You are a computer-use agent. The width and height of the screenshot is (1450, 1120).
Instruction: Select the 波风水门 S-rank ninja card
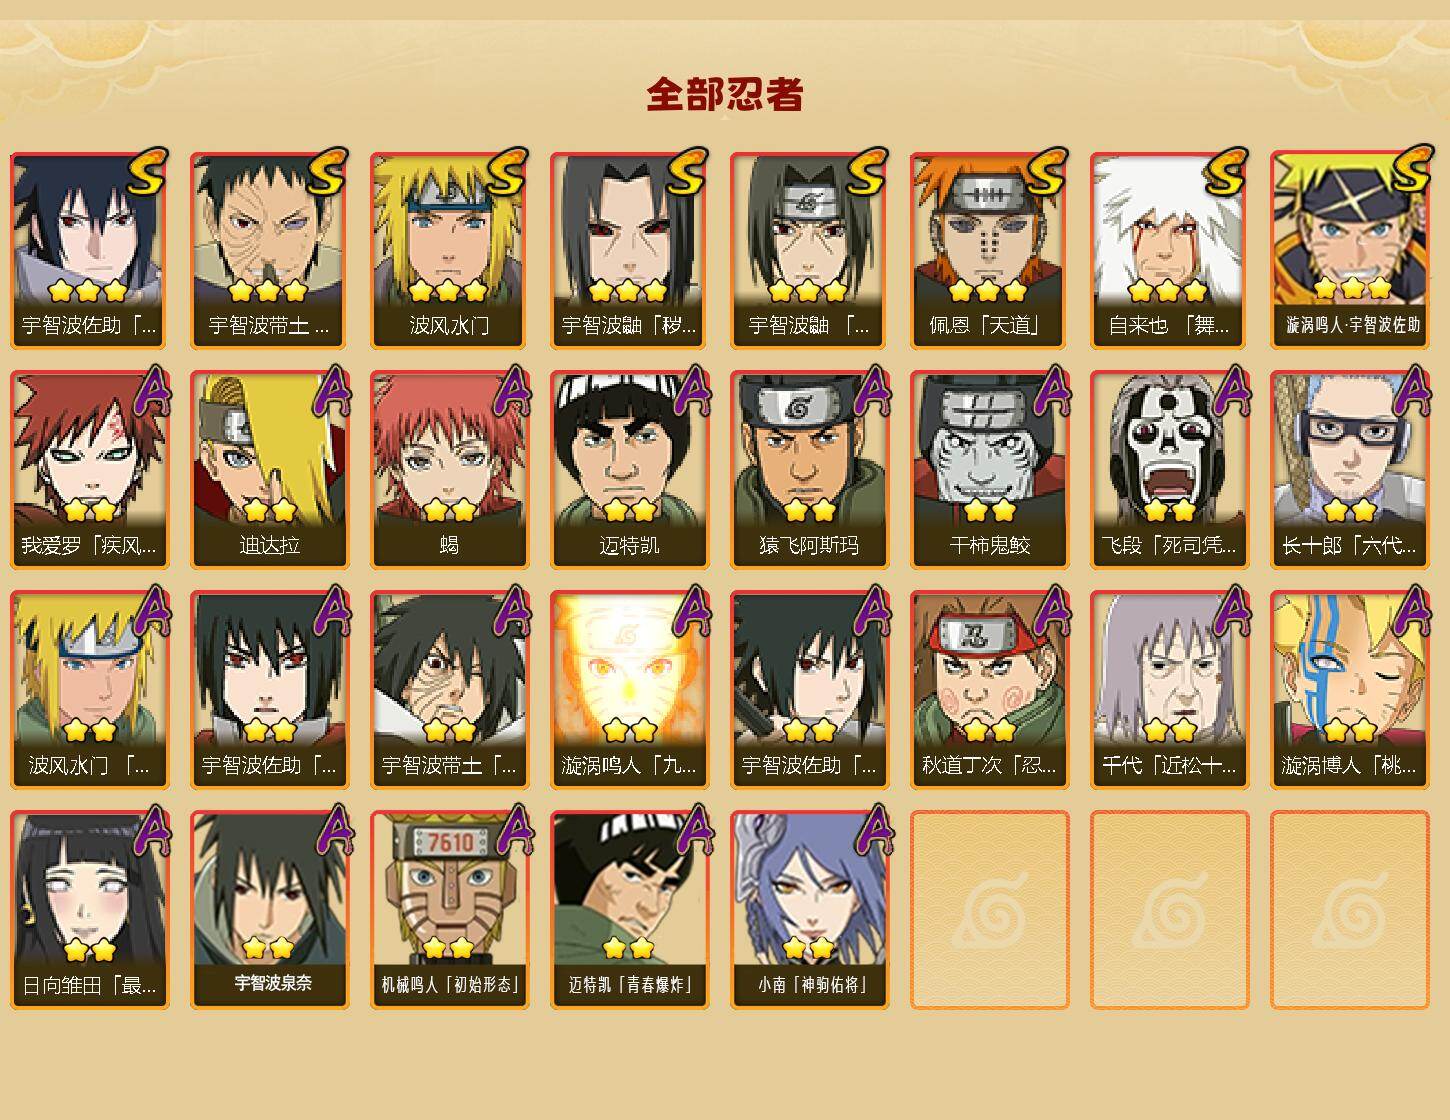pos(449,250)
